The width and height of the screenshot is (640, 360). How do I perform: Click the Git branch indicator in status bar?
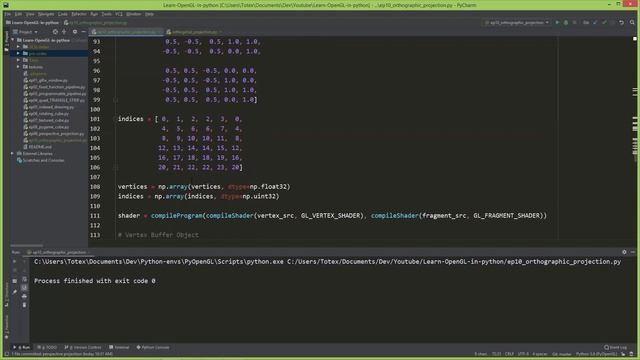click(x=562, y=354)
